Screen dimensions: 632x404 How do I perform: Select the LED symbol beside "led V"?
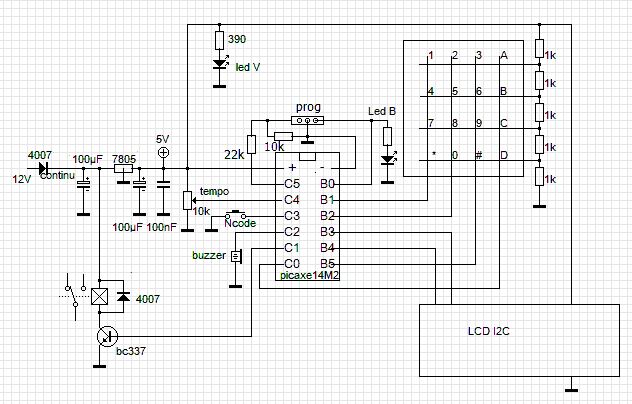[220, 64]
